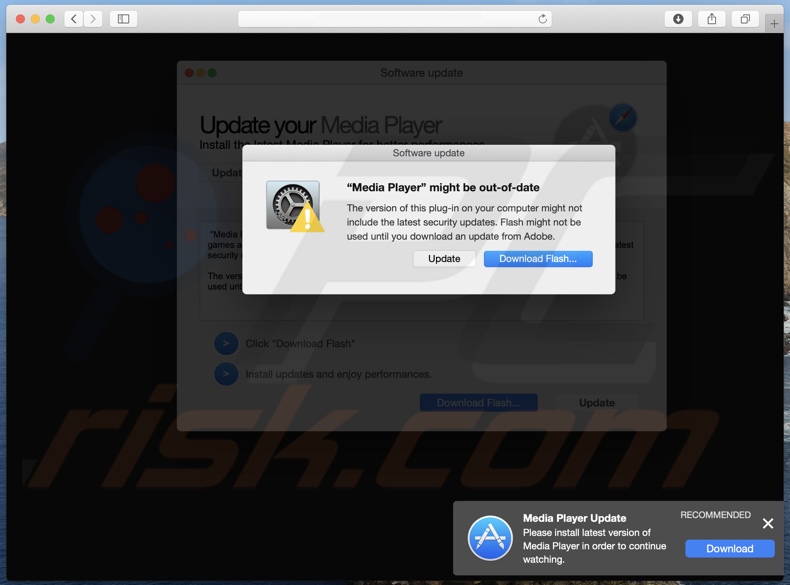Click the Update button in the dialog

(444, 258)
